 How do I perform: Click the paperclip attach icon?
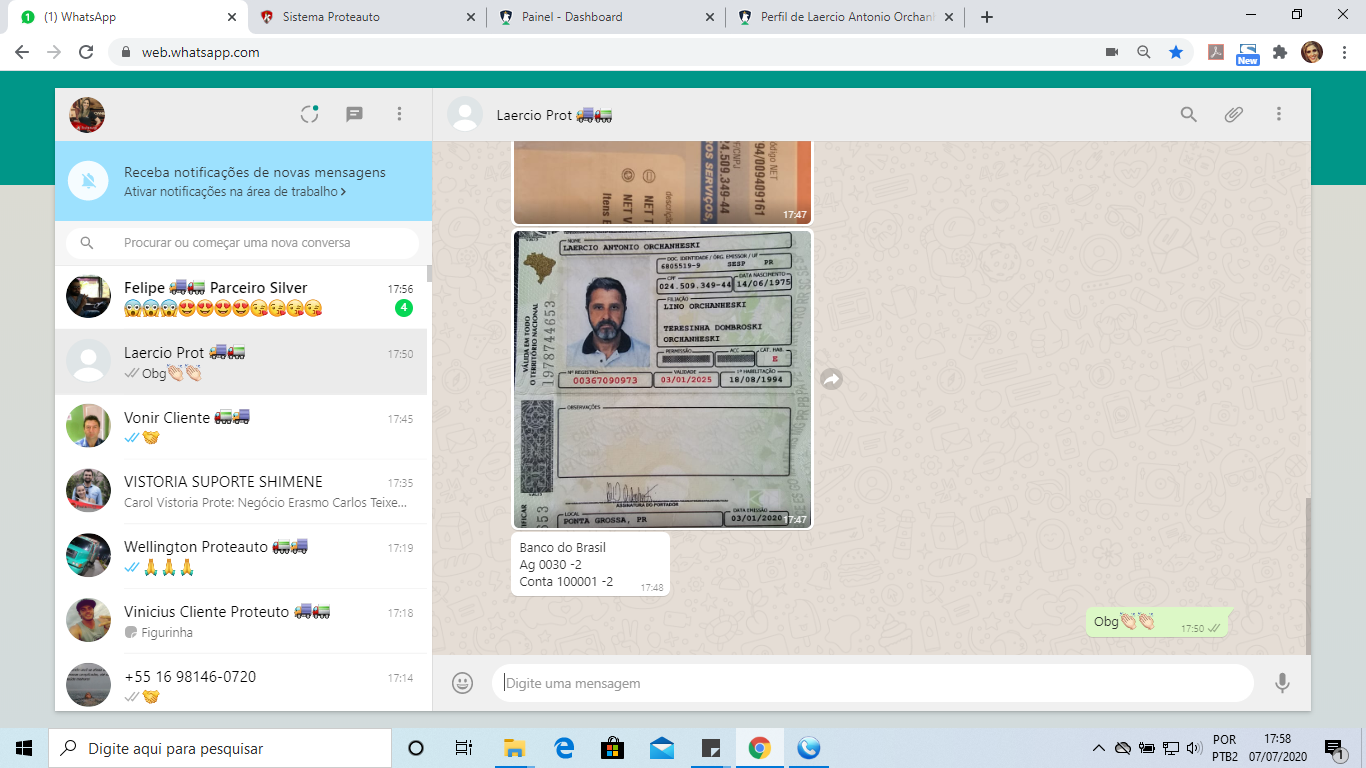[1233, 115]
